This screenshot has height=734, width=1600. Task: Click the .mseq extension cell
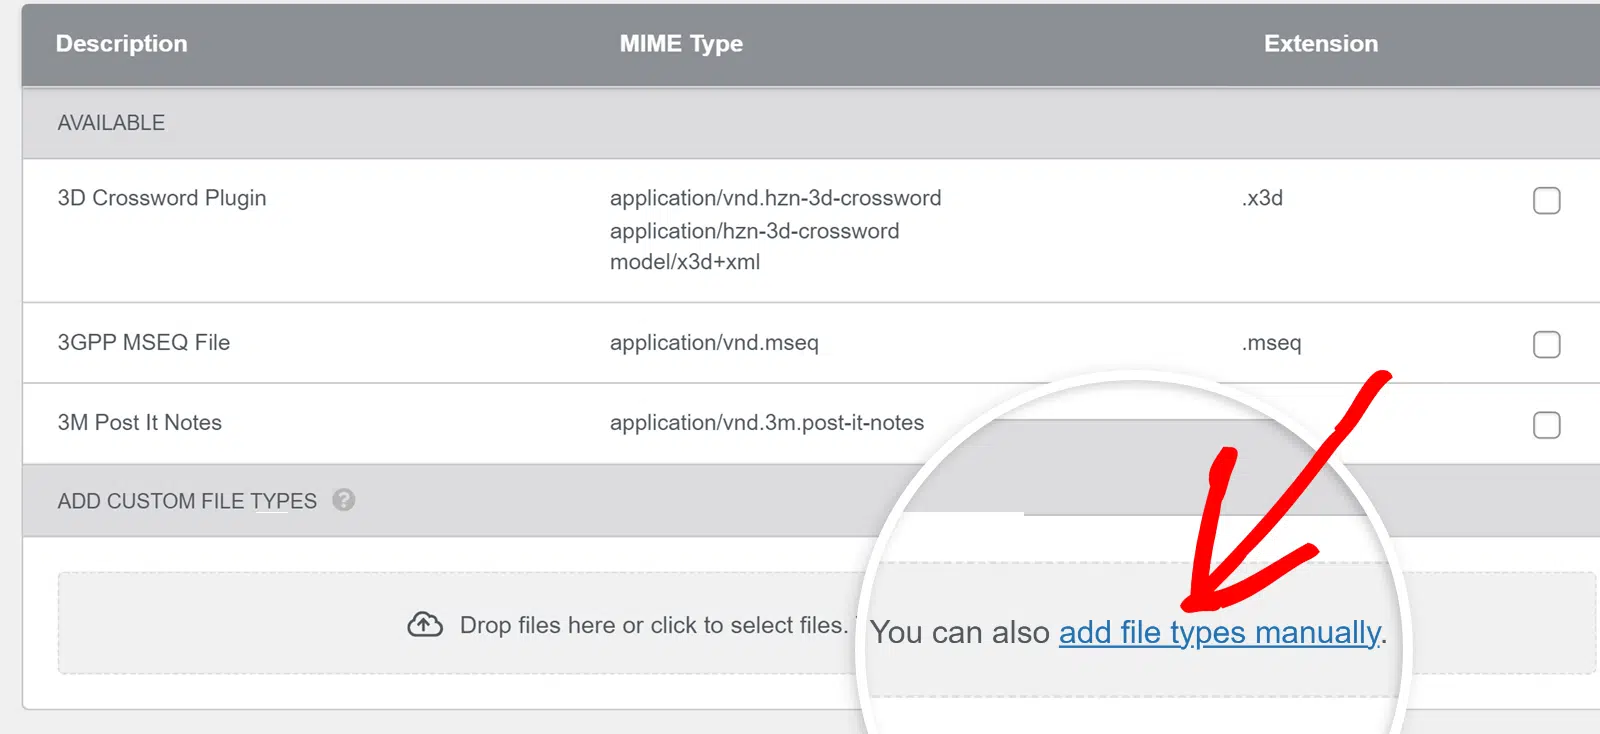click(x=1271, y=343)
